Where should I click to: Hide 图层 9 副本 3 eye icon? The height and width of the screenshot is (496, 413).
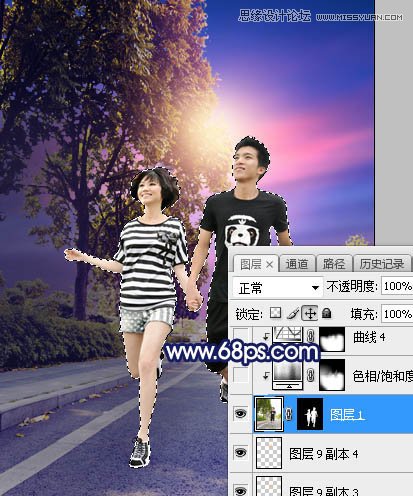pos(241,490)
